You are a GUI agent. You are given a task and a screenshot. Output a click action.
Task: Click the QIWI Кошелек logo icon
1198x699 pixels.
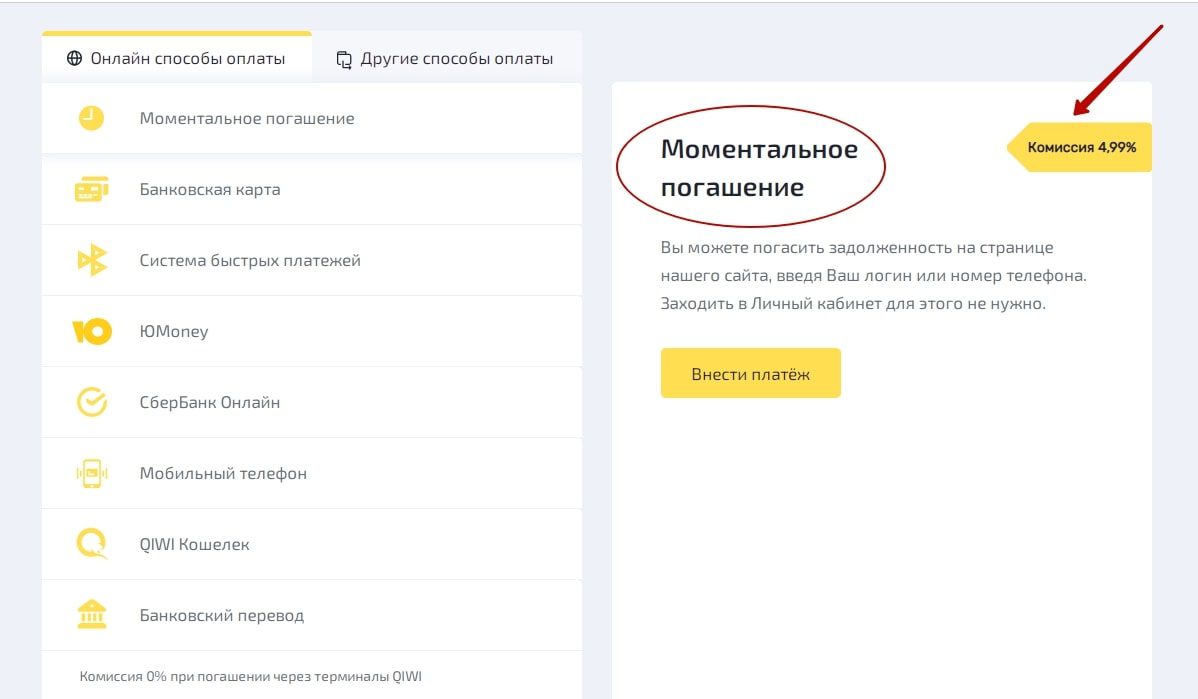(92, 544)
